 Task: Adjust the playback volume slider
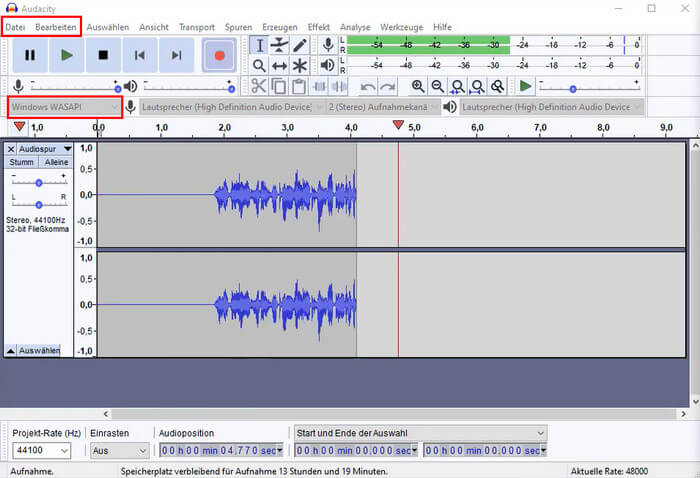point(188,86)
